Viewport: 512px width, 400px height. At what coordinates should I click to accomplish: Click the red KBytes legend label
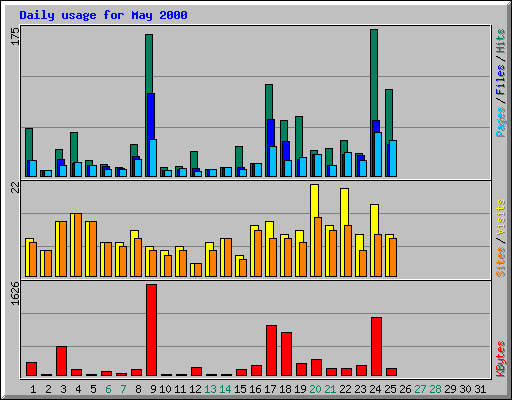(501, 359)
